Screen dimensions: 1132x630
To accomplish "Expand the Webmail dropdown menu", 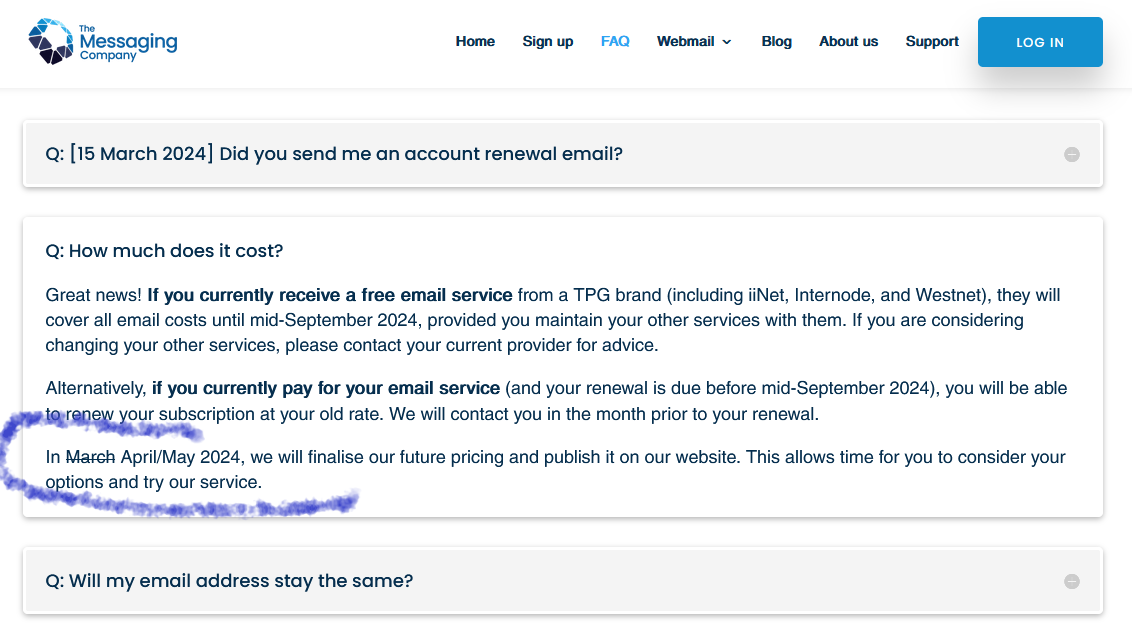I will click(x=694, y=43).
